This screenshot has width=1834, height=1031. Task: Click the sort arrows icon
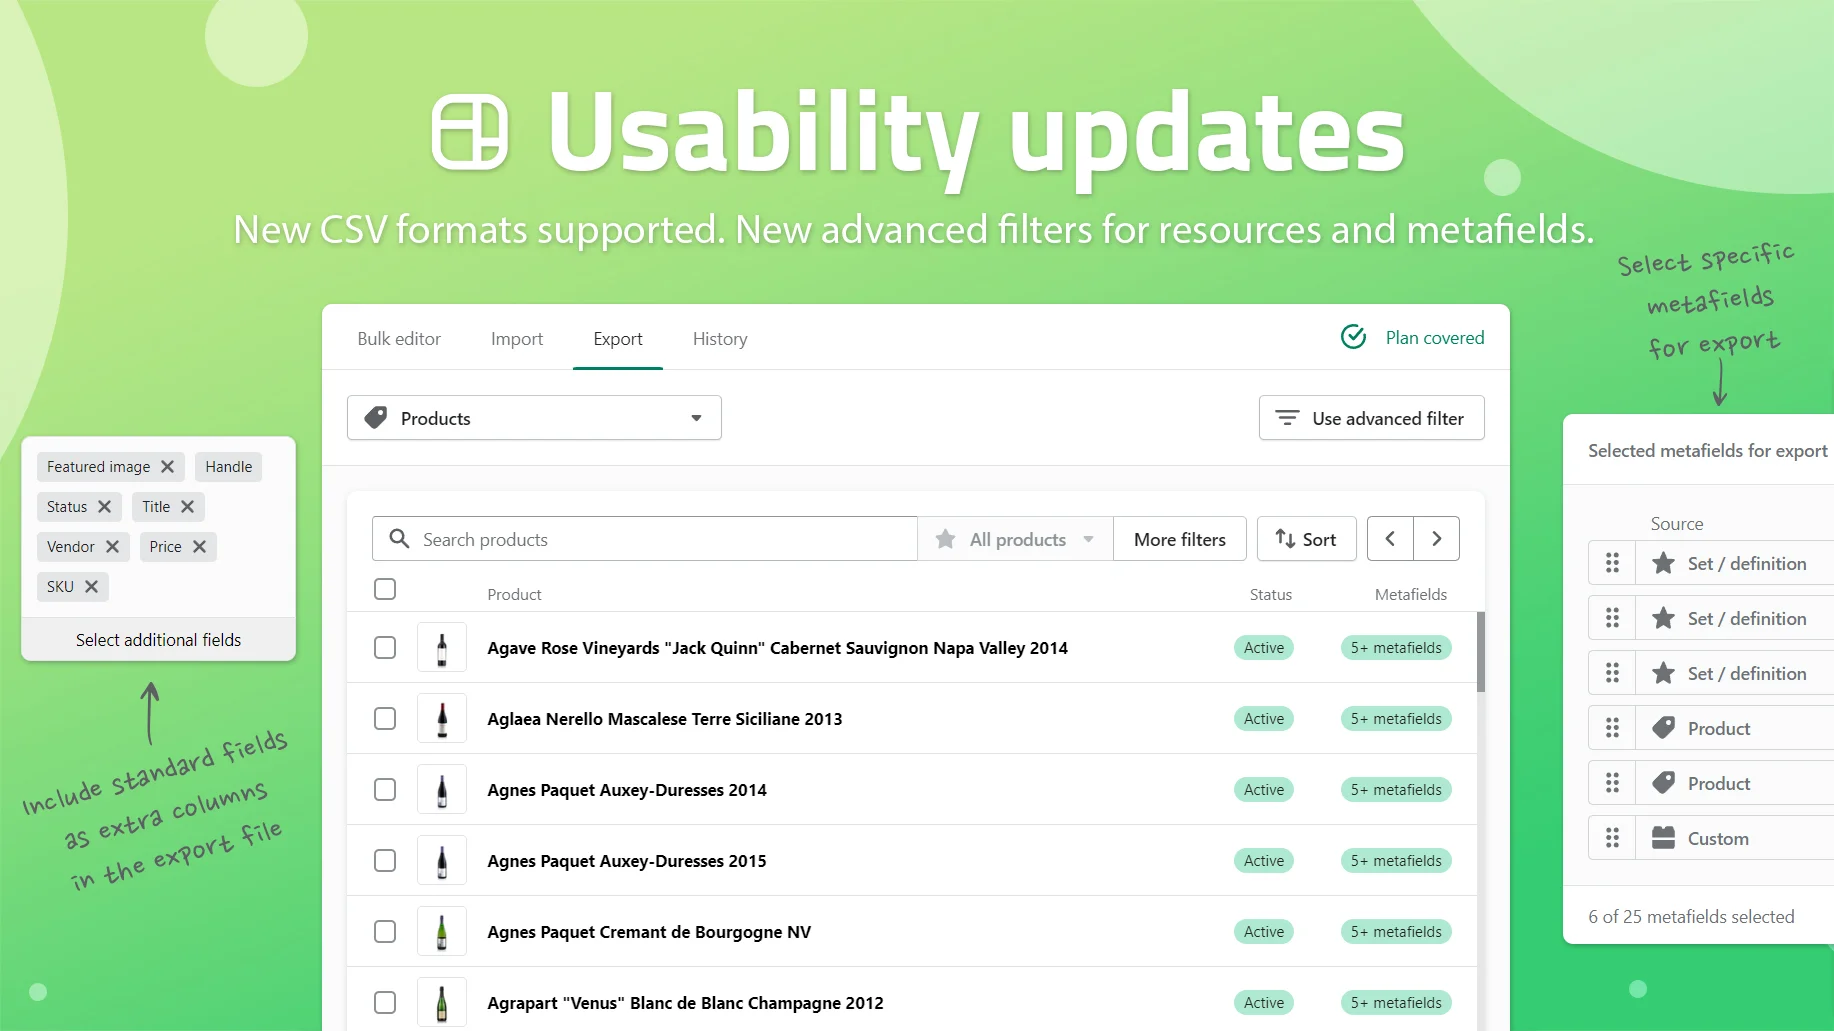click(x=1285, y=539)
